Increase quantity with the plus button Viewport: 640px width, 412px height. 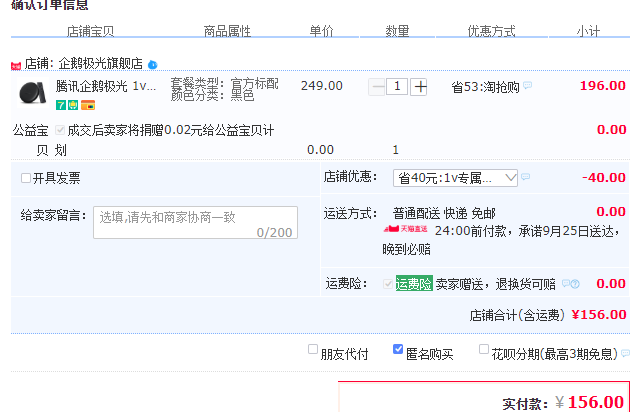(419, 87)
